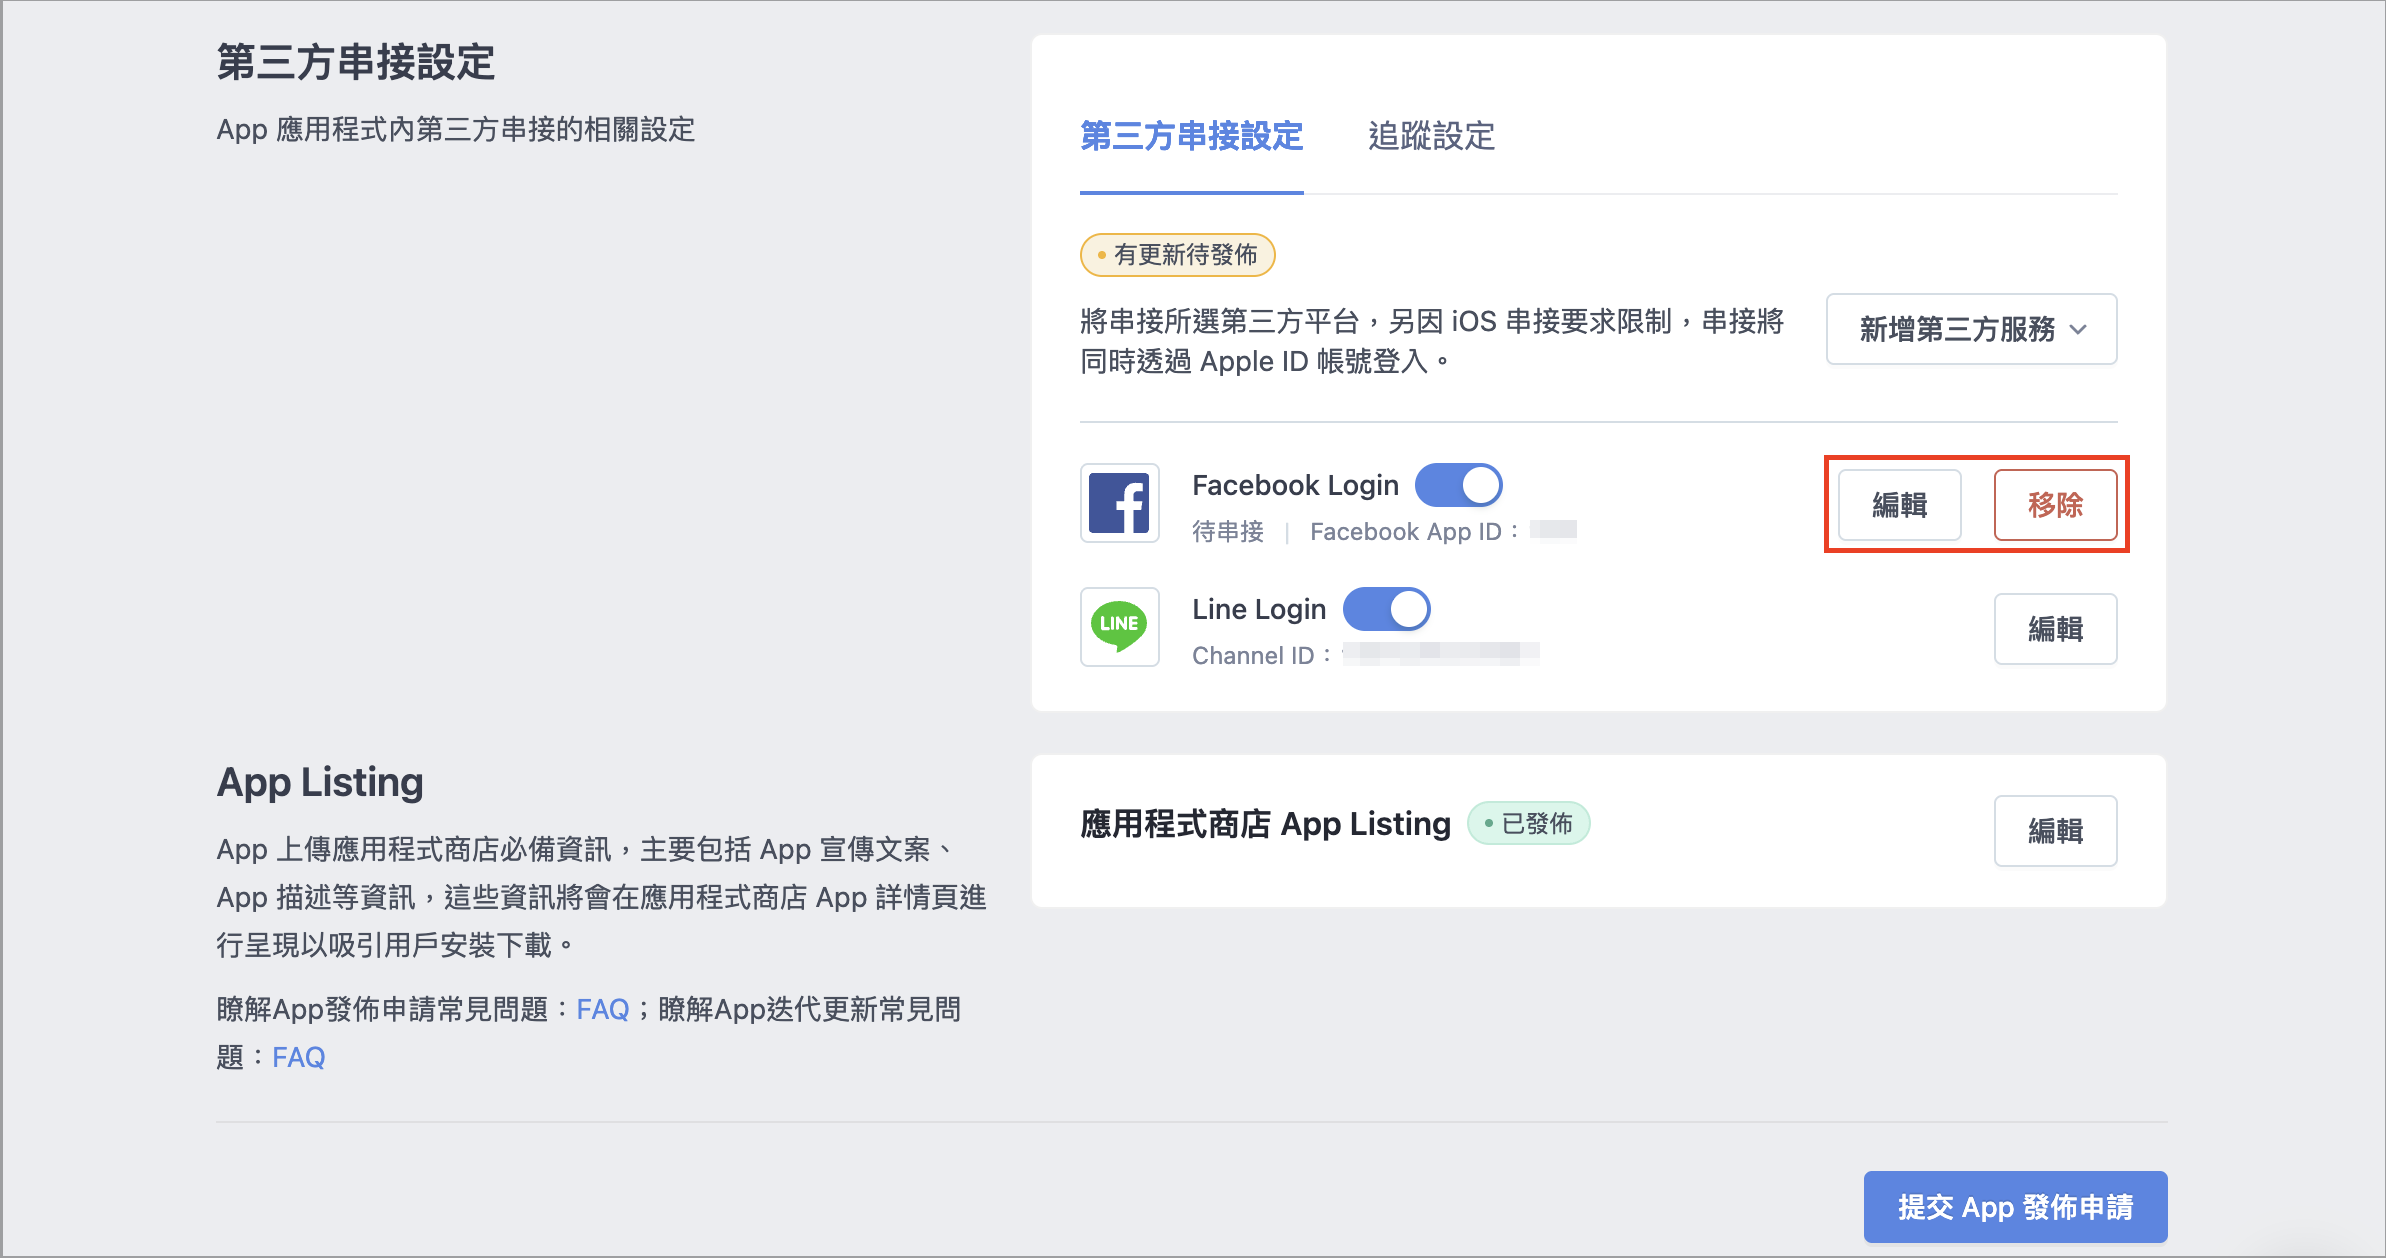Click the App Listing section heading
The height and width of the screenshot is (1258, 2386).
320,782
